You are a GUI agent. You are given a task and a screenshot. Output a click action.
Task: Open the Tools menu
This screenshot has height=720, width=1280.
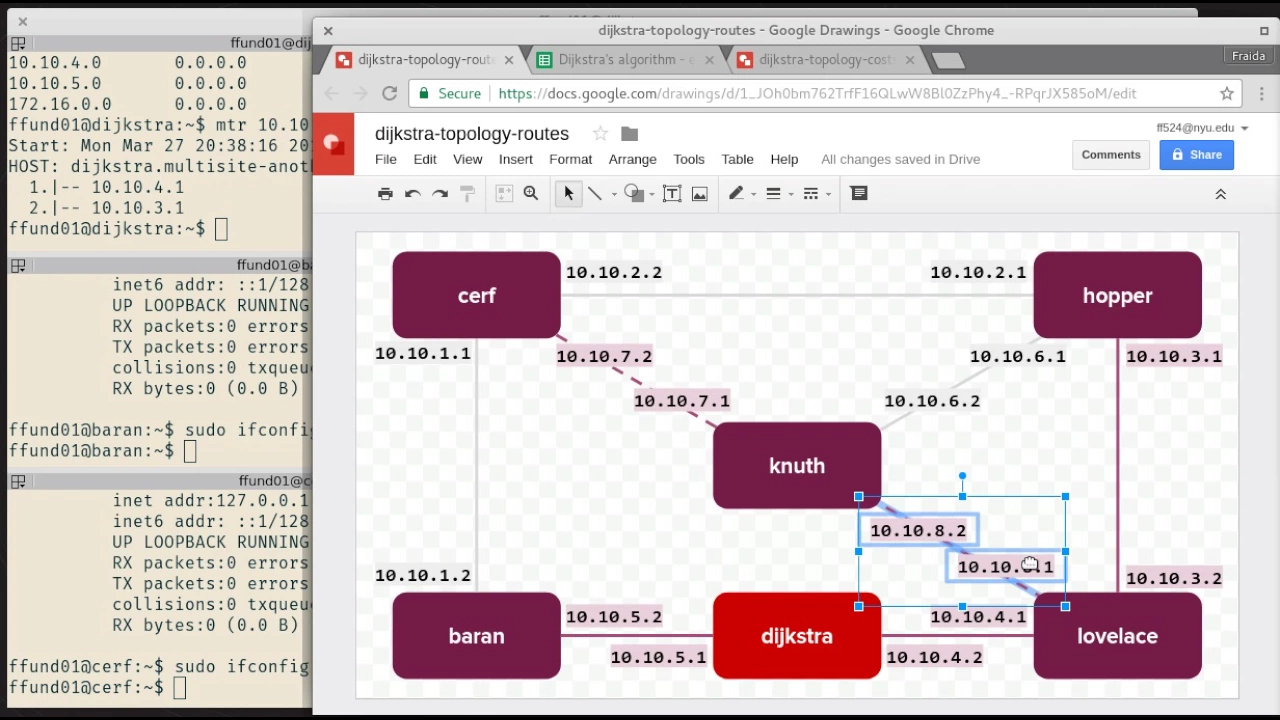689,159
